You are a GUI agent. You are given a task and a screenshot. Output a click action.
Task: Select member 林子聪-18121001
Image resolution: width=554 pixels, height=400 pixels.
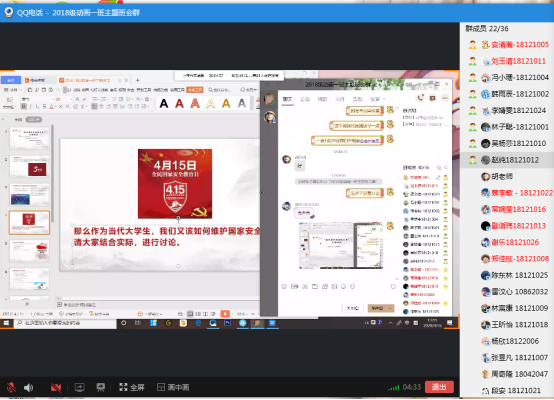click(507, 127)
